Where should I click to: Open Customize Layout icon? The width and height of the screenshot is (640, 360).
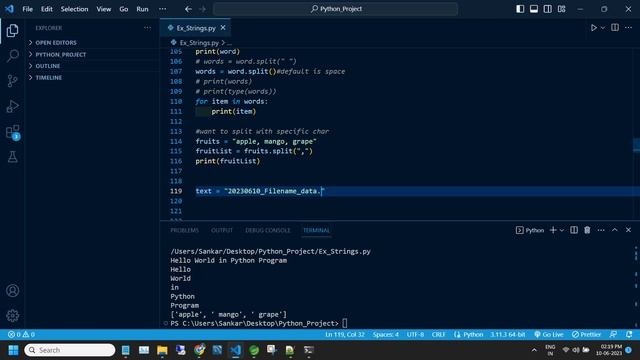pos(562,9)
